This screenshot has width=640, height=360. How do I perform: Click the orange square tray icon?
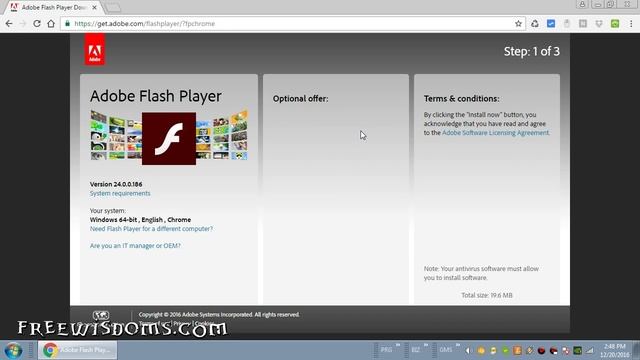pos(517,350)
